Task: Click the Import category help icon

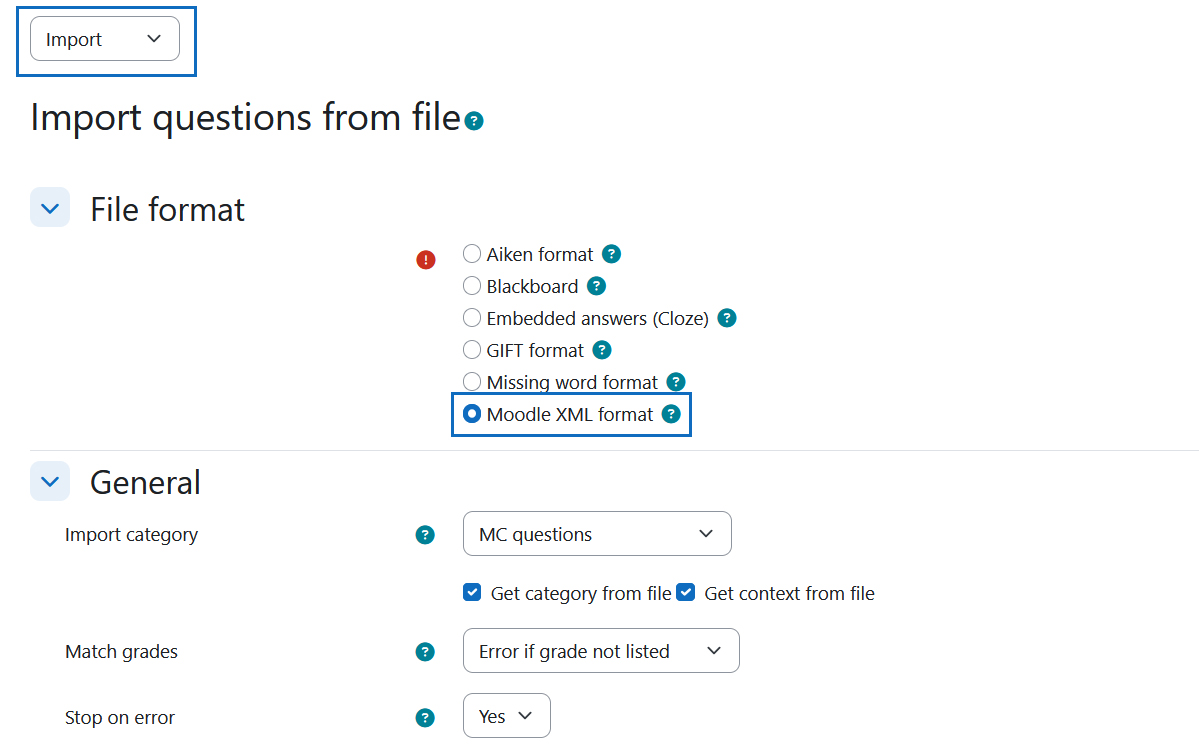Action: [425, 535]
